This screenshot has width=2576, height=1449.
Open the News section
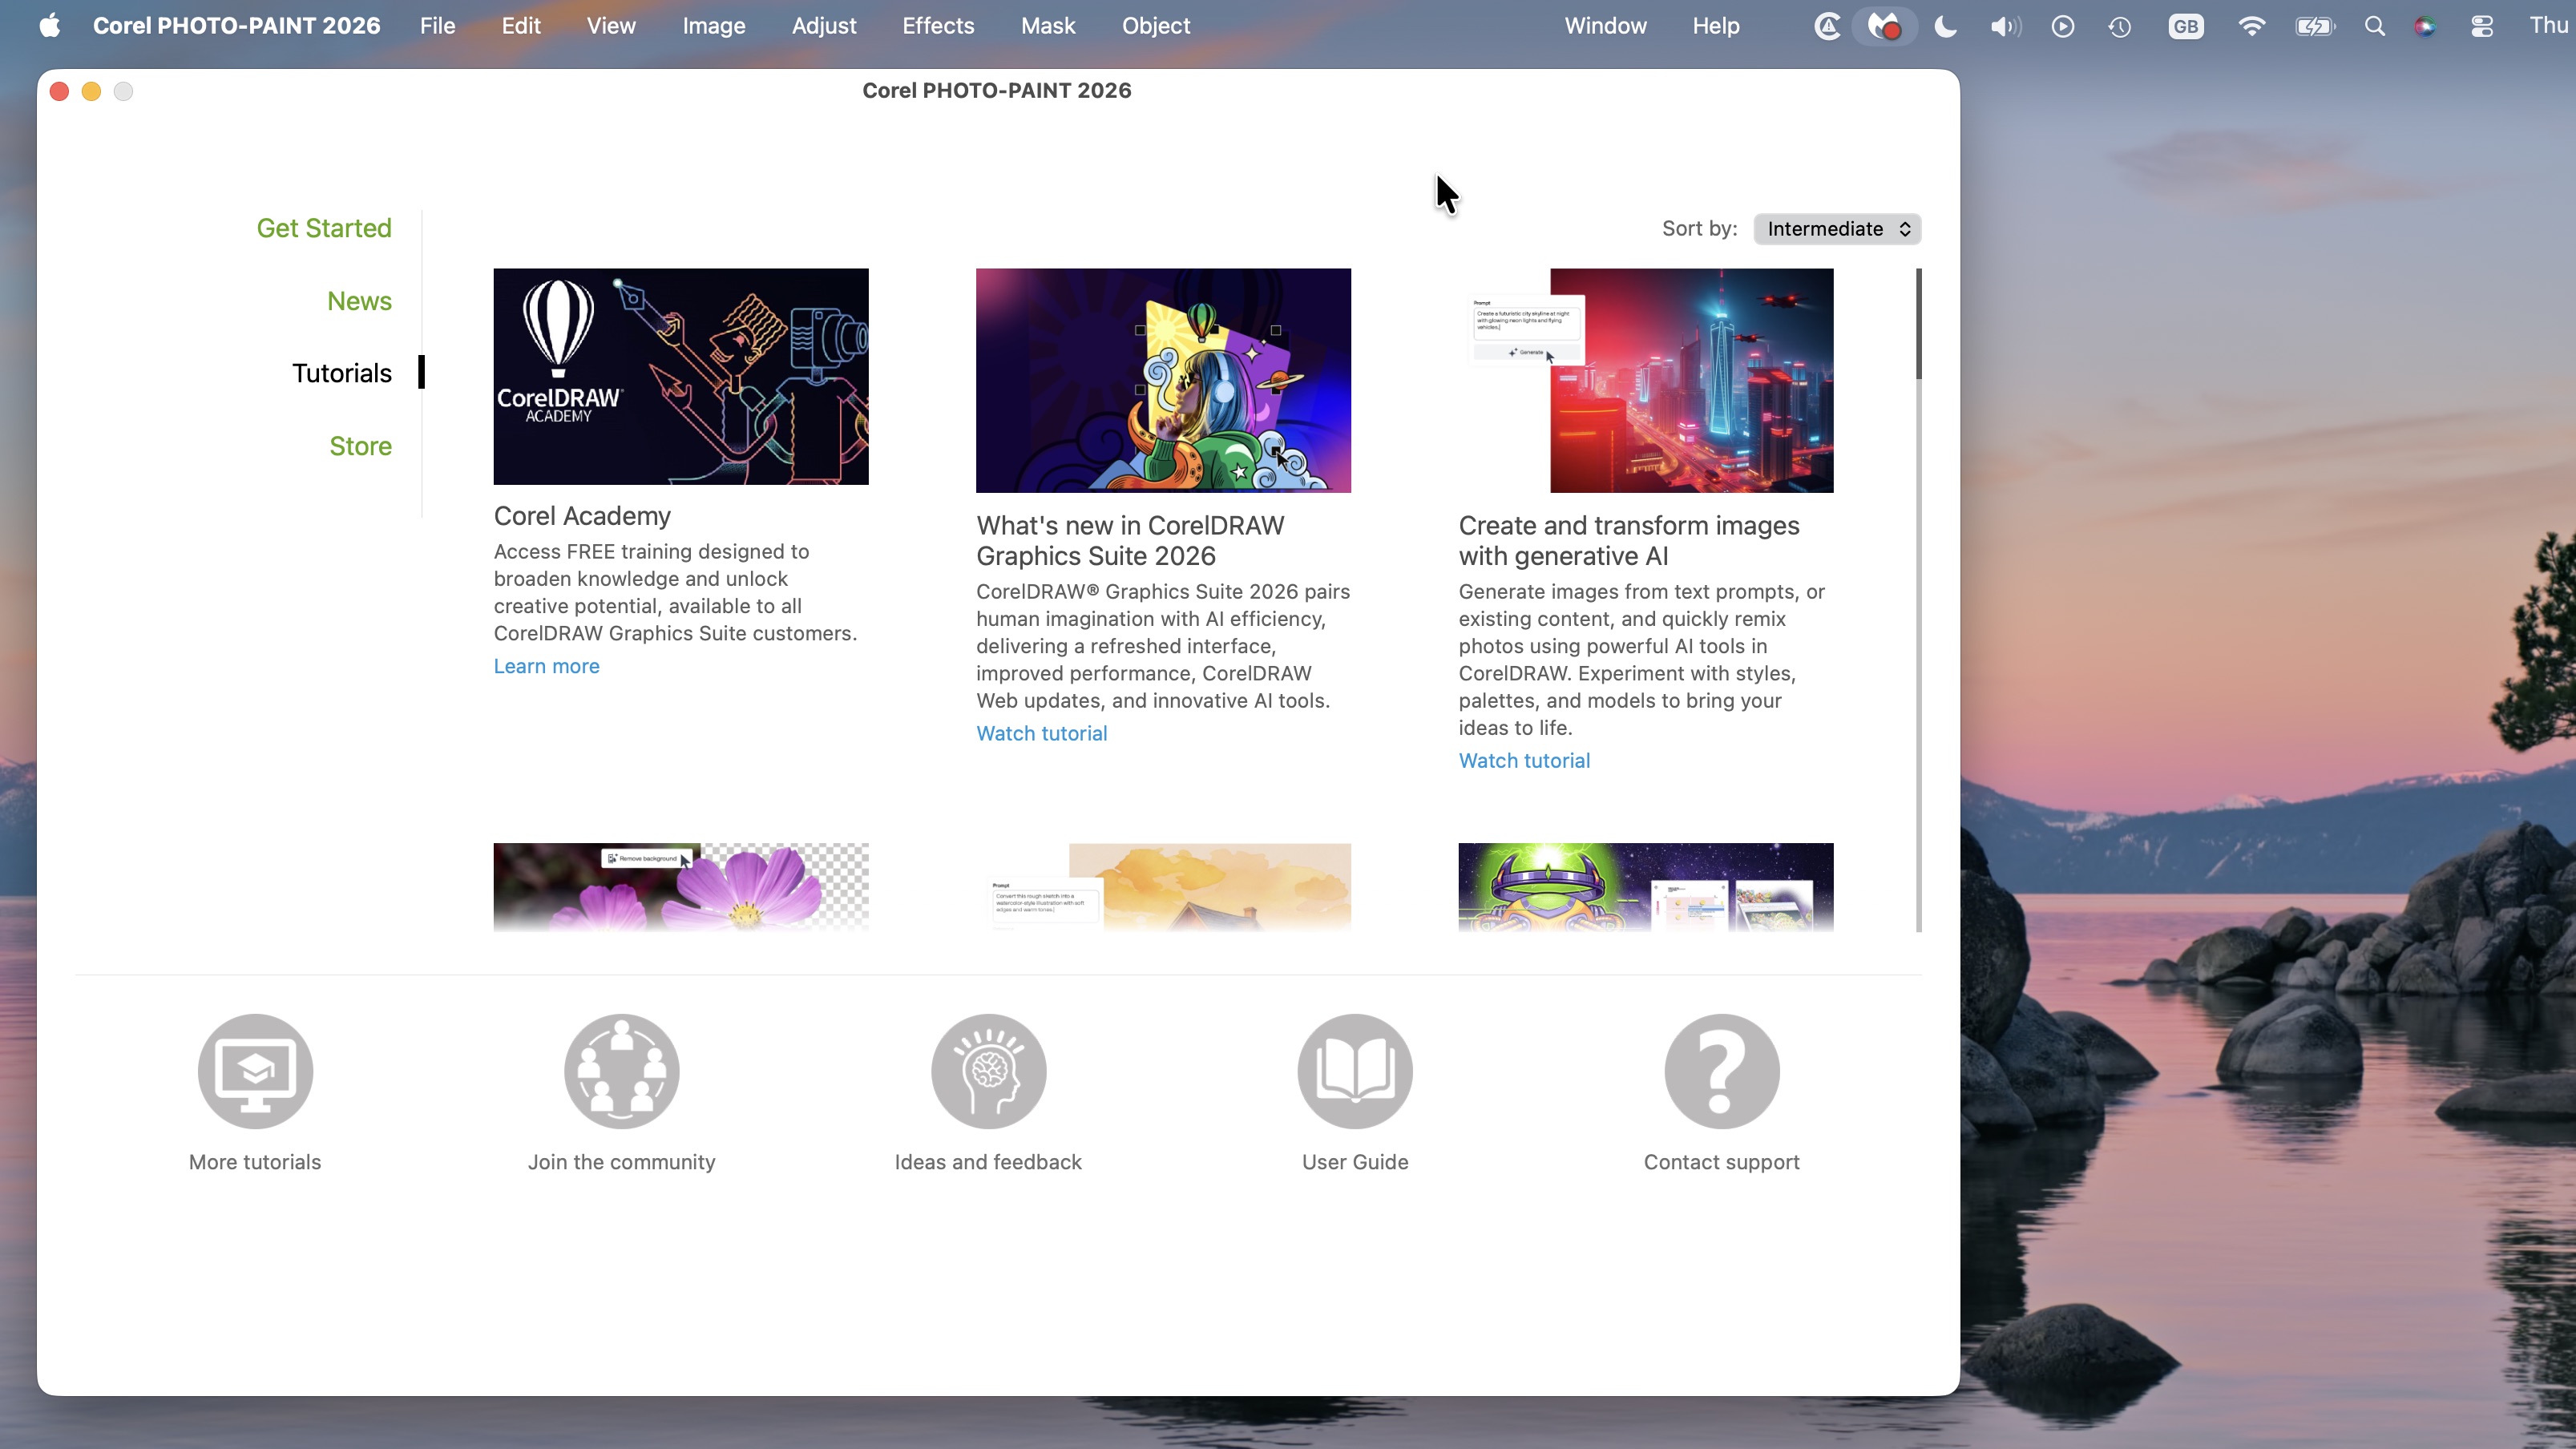pyautogui.click(x=359, y=301)
